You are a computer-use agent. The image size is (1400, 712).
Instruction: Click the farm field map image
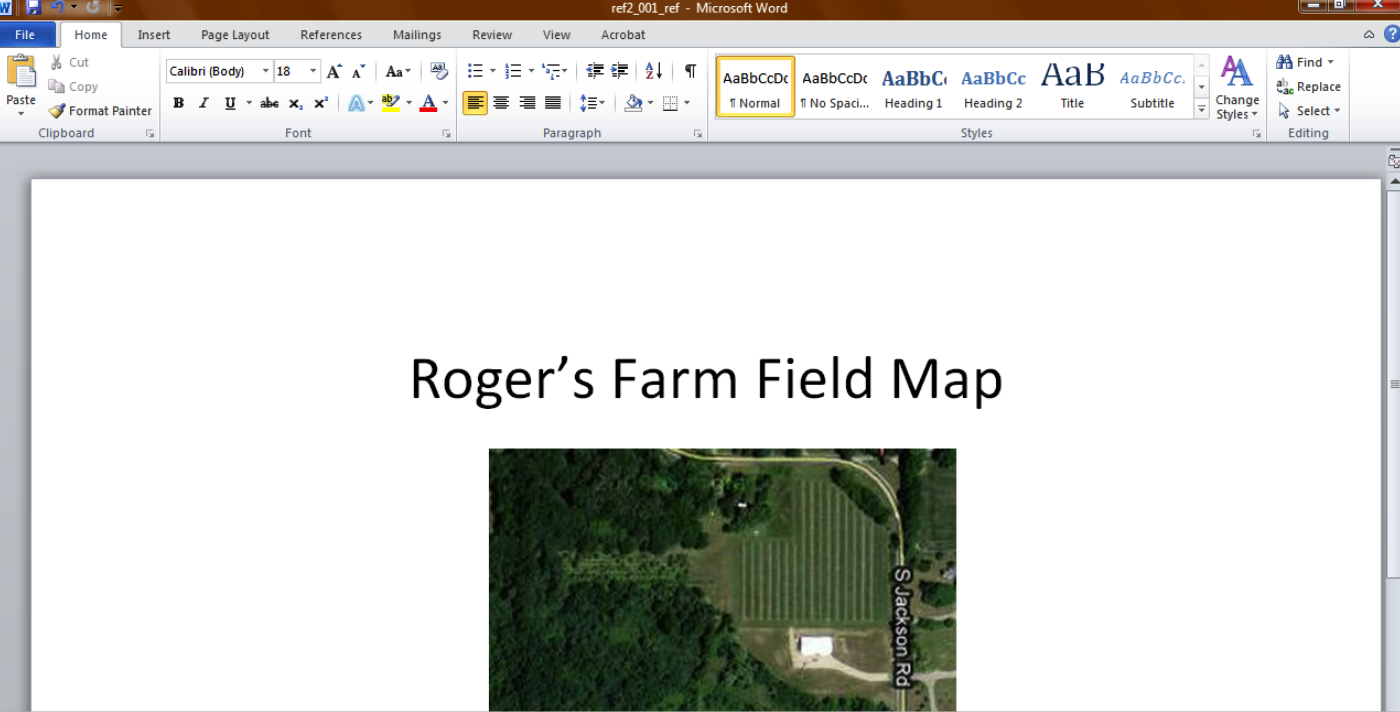coord(722,580)
